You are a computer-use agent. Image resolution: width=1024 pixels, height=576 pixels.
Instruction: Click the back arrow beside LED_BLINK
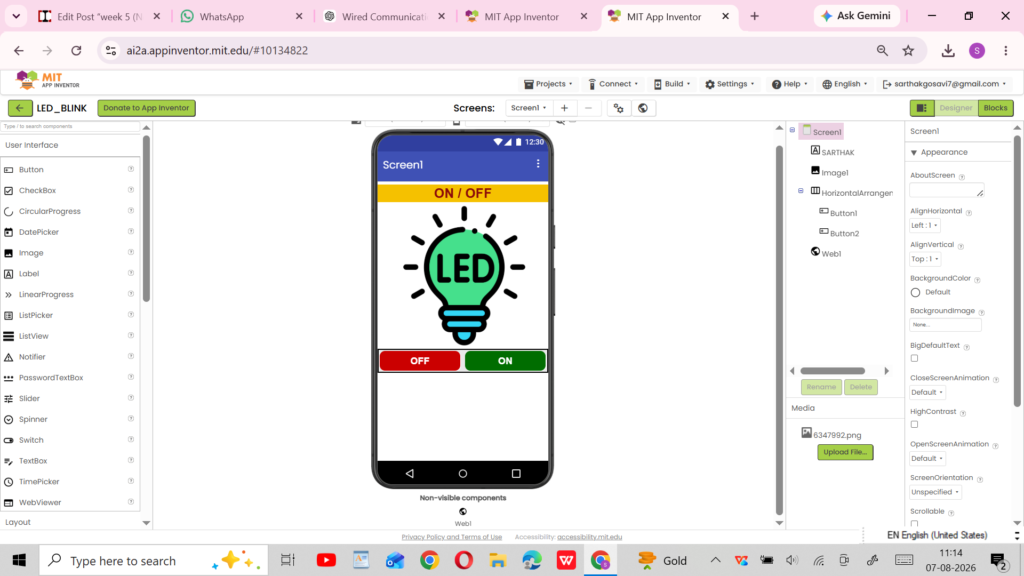(20, 108)
